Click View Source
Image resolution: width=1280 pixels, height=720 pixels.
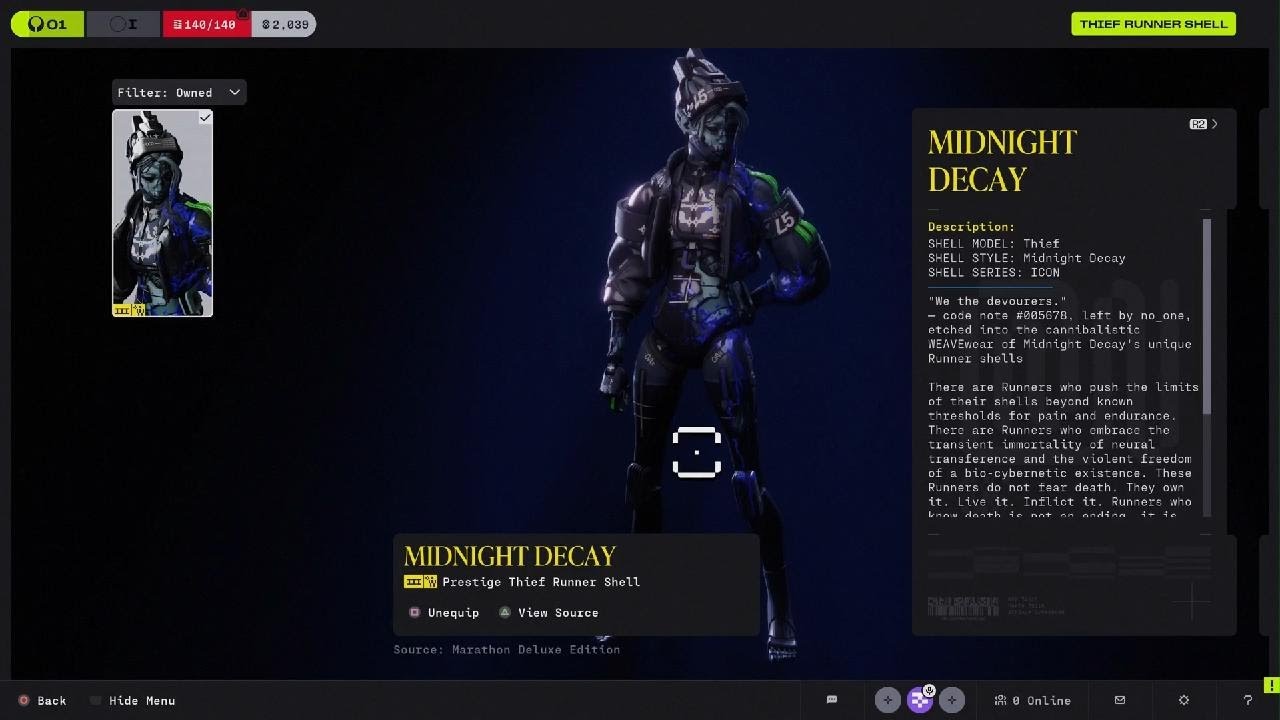(548, 612)
